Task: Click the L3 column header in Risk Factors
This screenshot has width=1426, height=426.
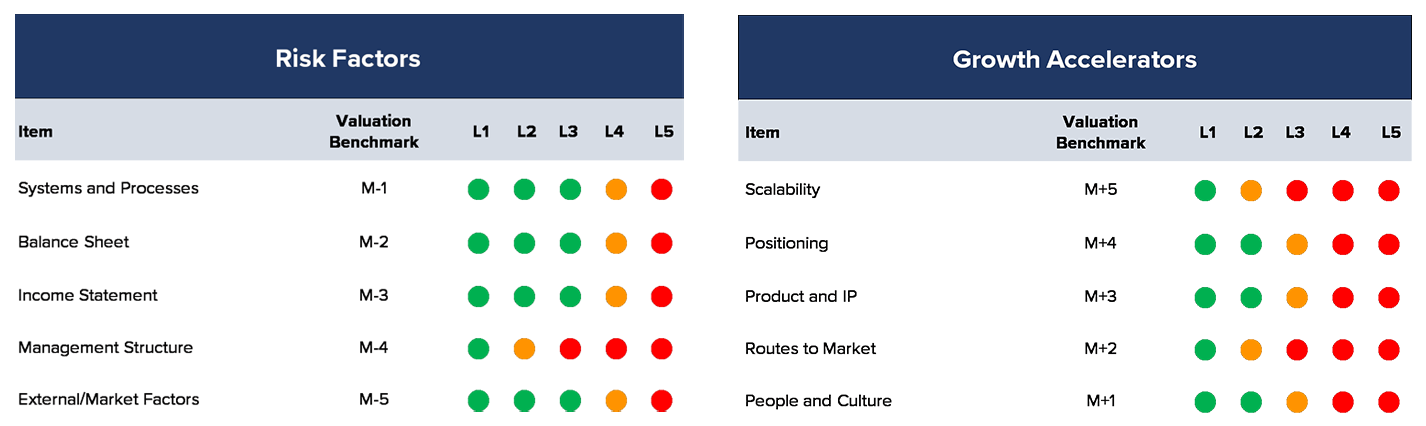Action: (568, 131)
